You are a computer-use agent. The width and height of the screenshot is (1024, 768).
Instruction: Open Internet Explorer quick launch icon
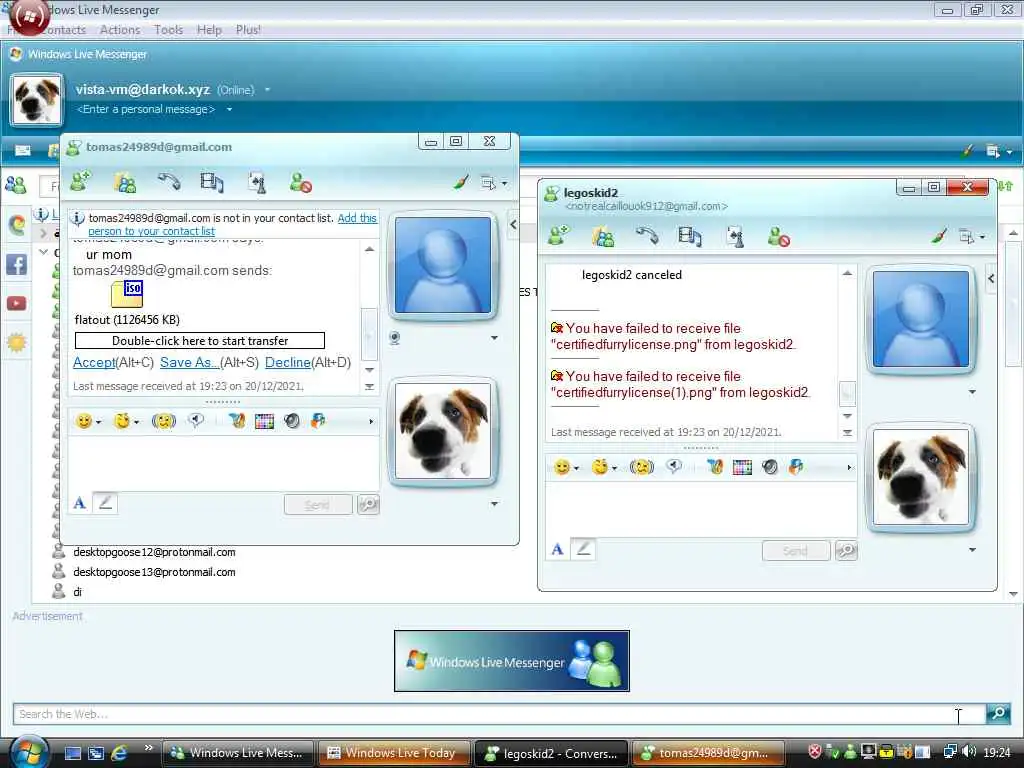[120, 753]
